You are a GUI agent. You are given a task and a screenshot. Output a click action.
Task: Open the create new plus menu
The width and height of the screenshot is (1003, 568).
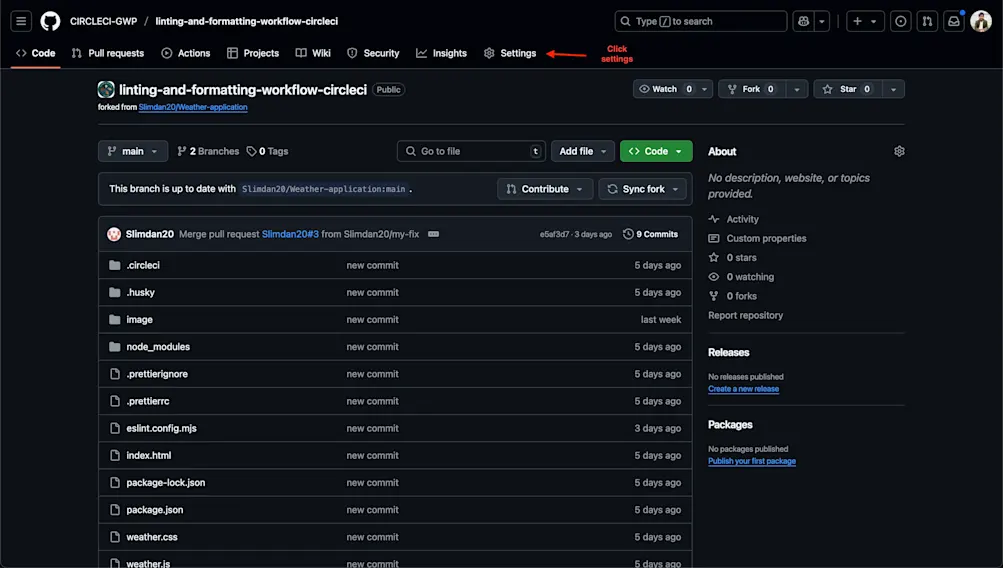pyautogui.click(x=865, y=21)
